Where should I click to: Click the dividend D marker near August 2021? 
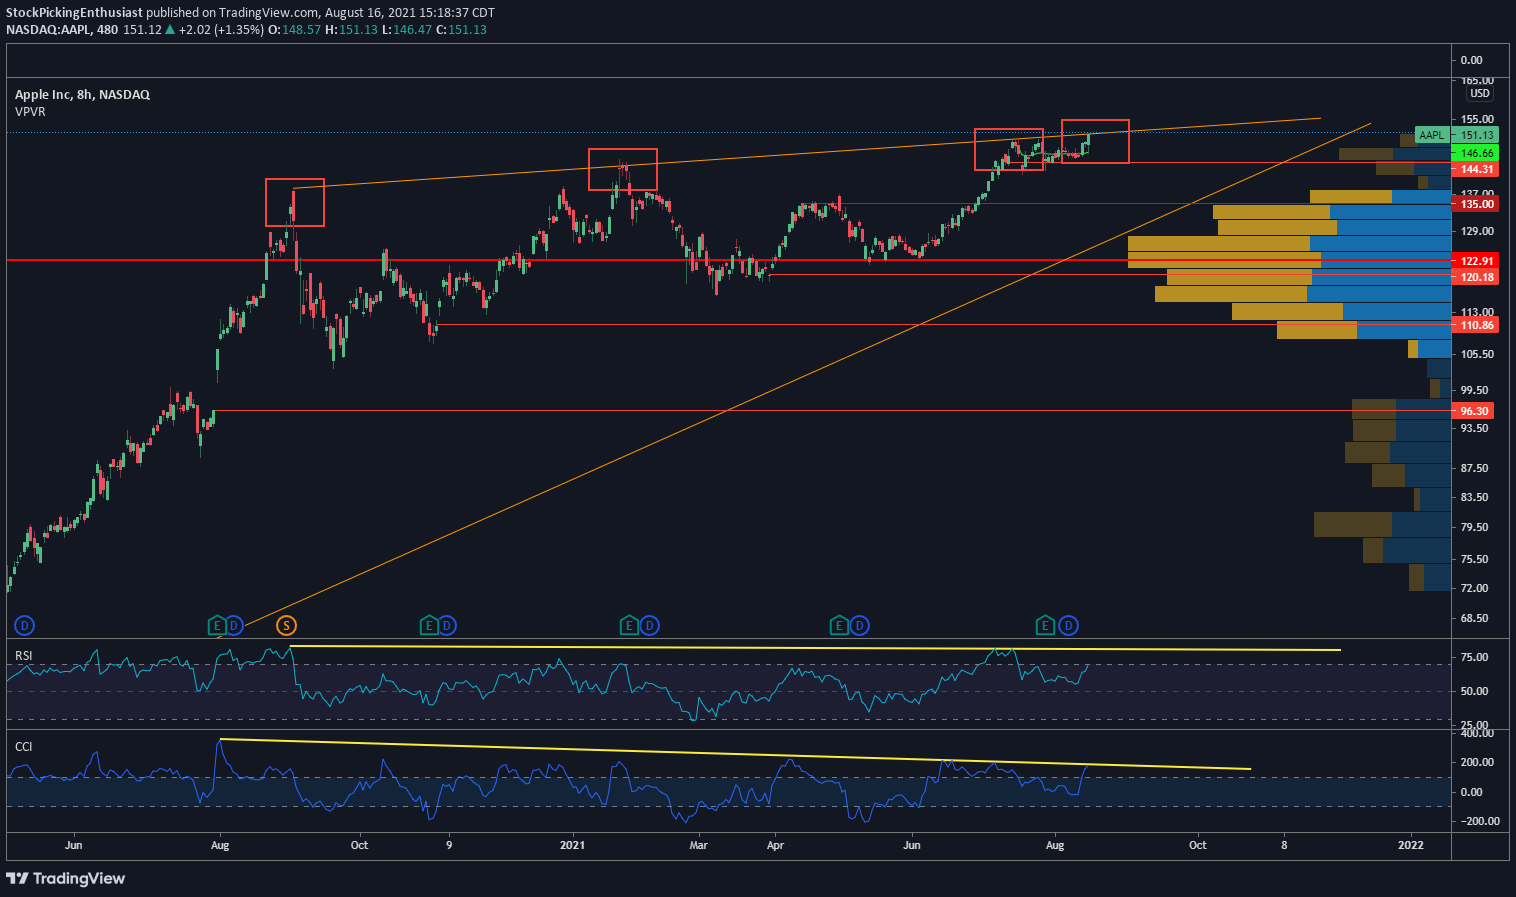[x=1068, y=626]
